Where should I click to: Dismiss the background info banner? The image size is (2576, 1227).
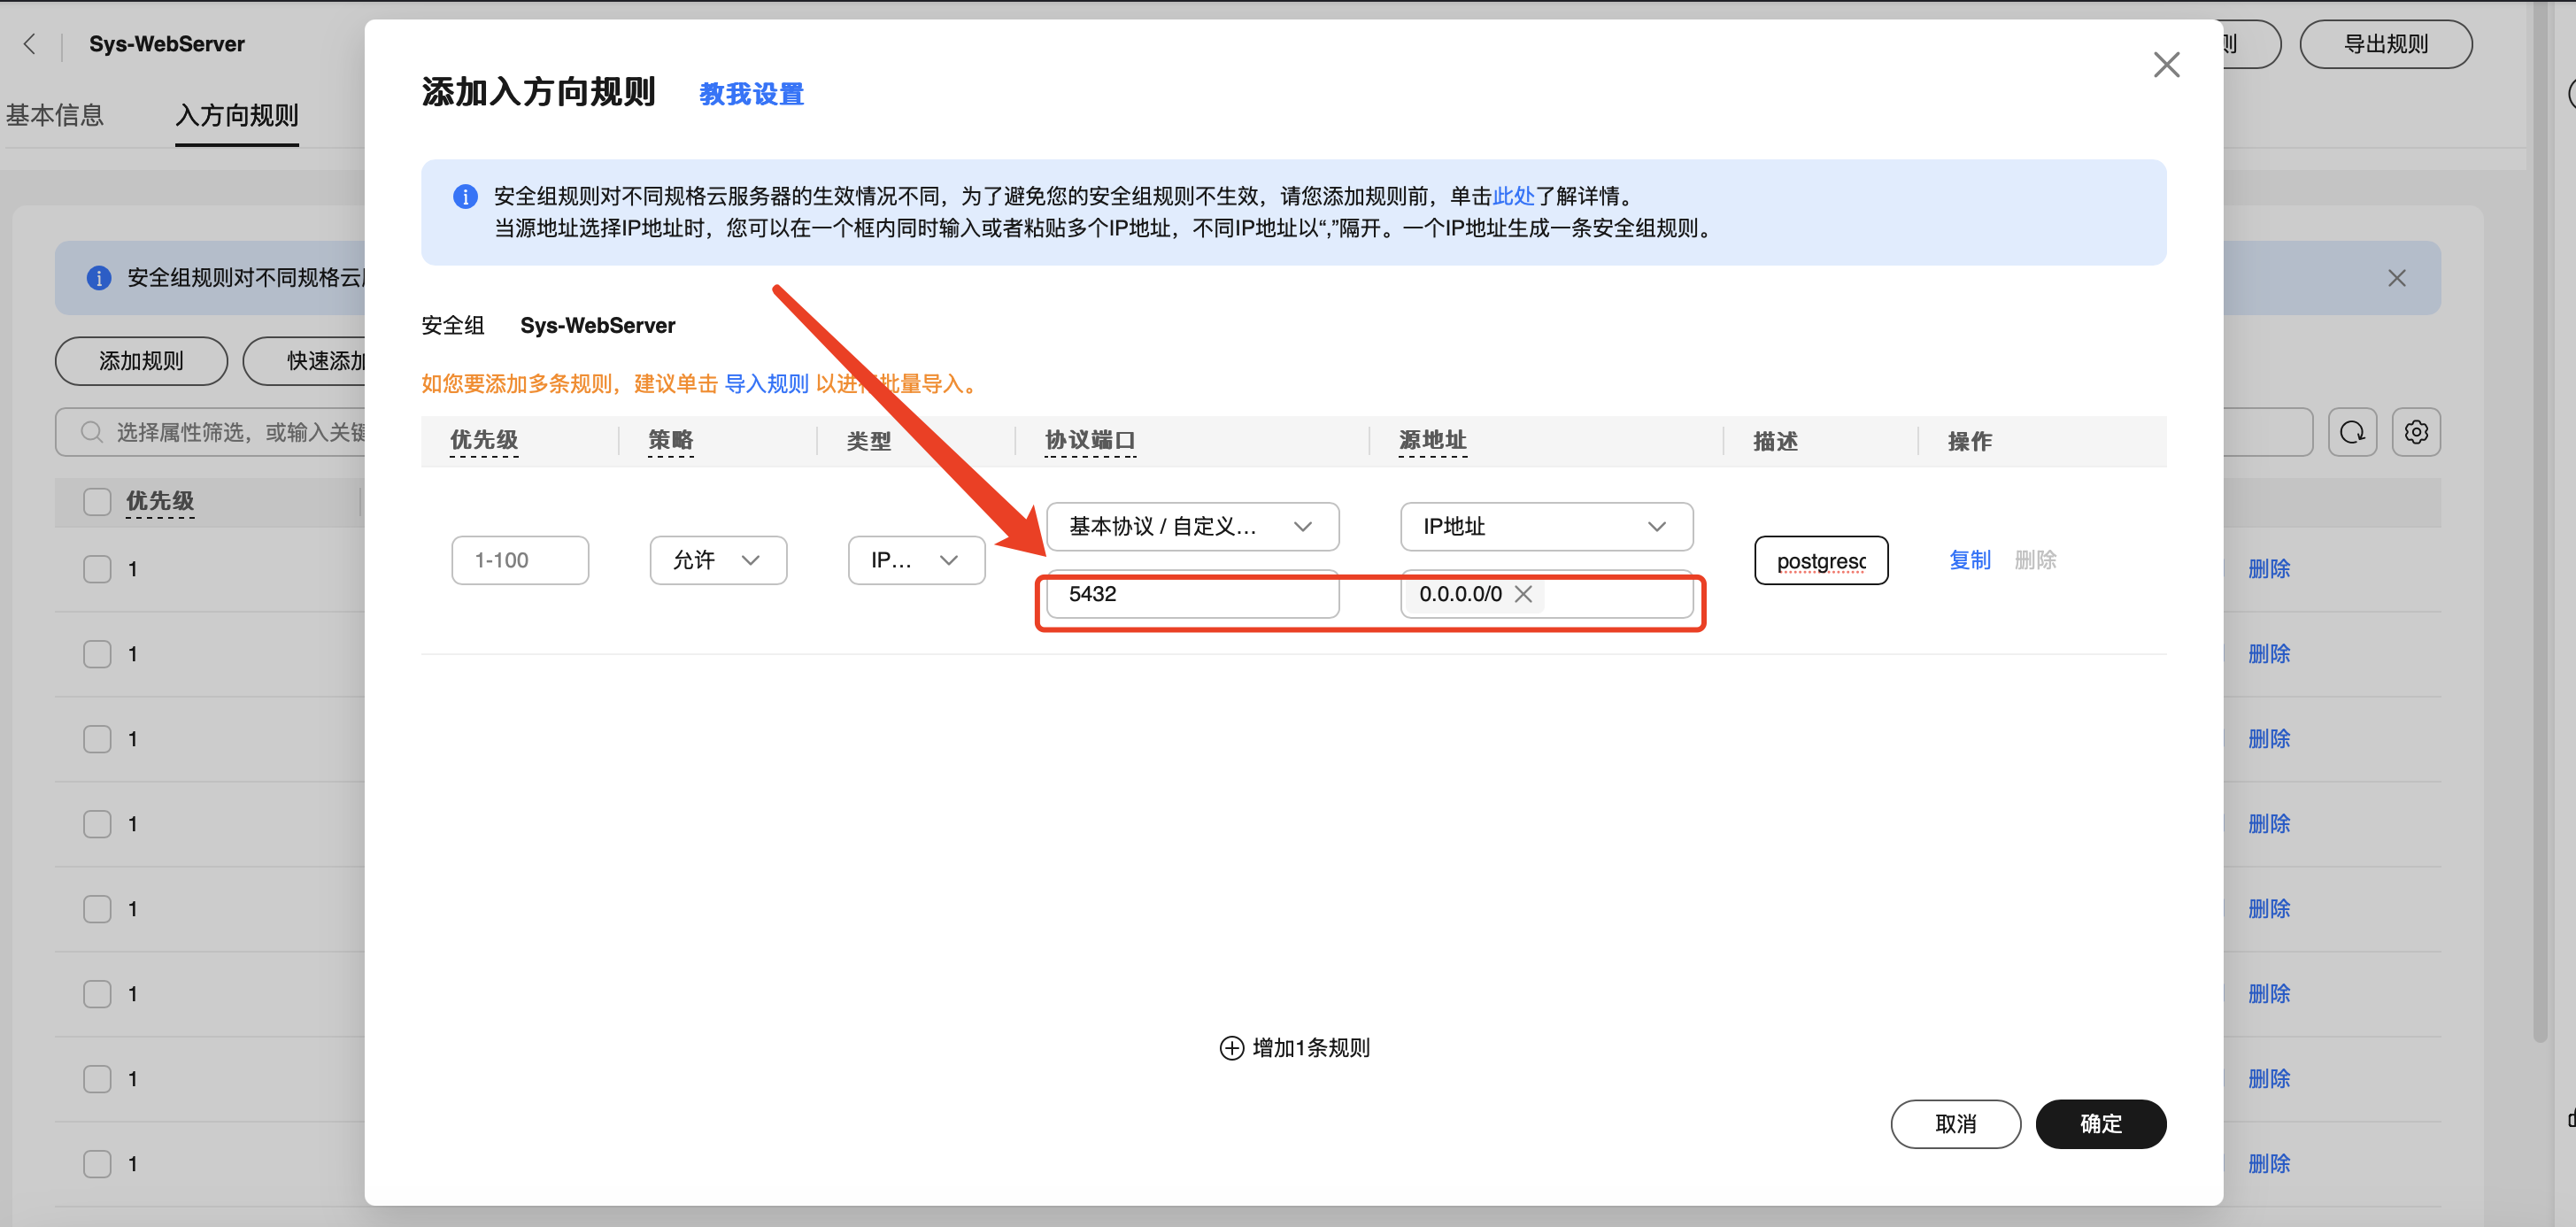pyautogui.click(x=2396, y=278)
